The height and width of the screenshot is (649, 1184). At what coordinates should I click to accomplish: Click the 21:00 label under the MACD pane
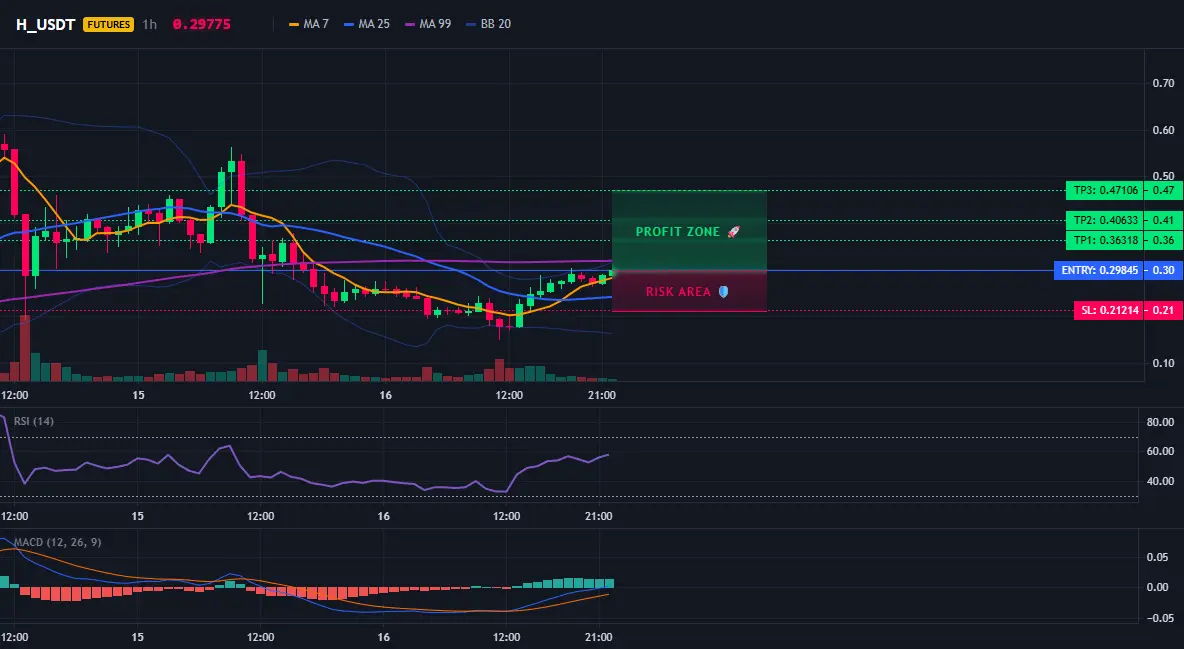(599, 637)
